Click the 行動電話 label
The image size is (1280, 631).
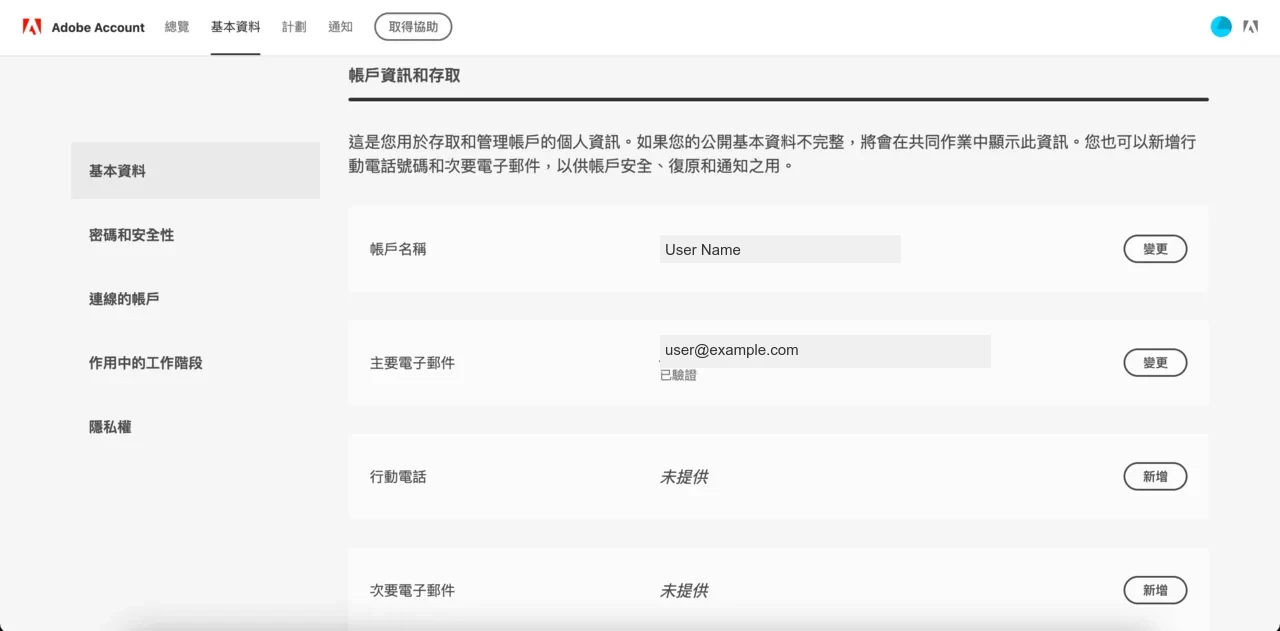coord(398,477)
